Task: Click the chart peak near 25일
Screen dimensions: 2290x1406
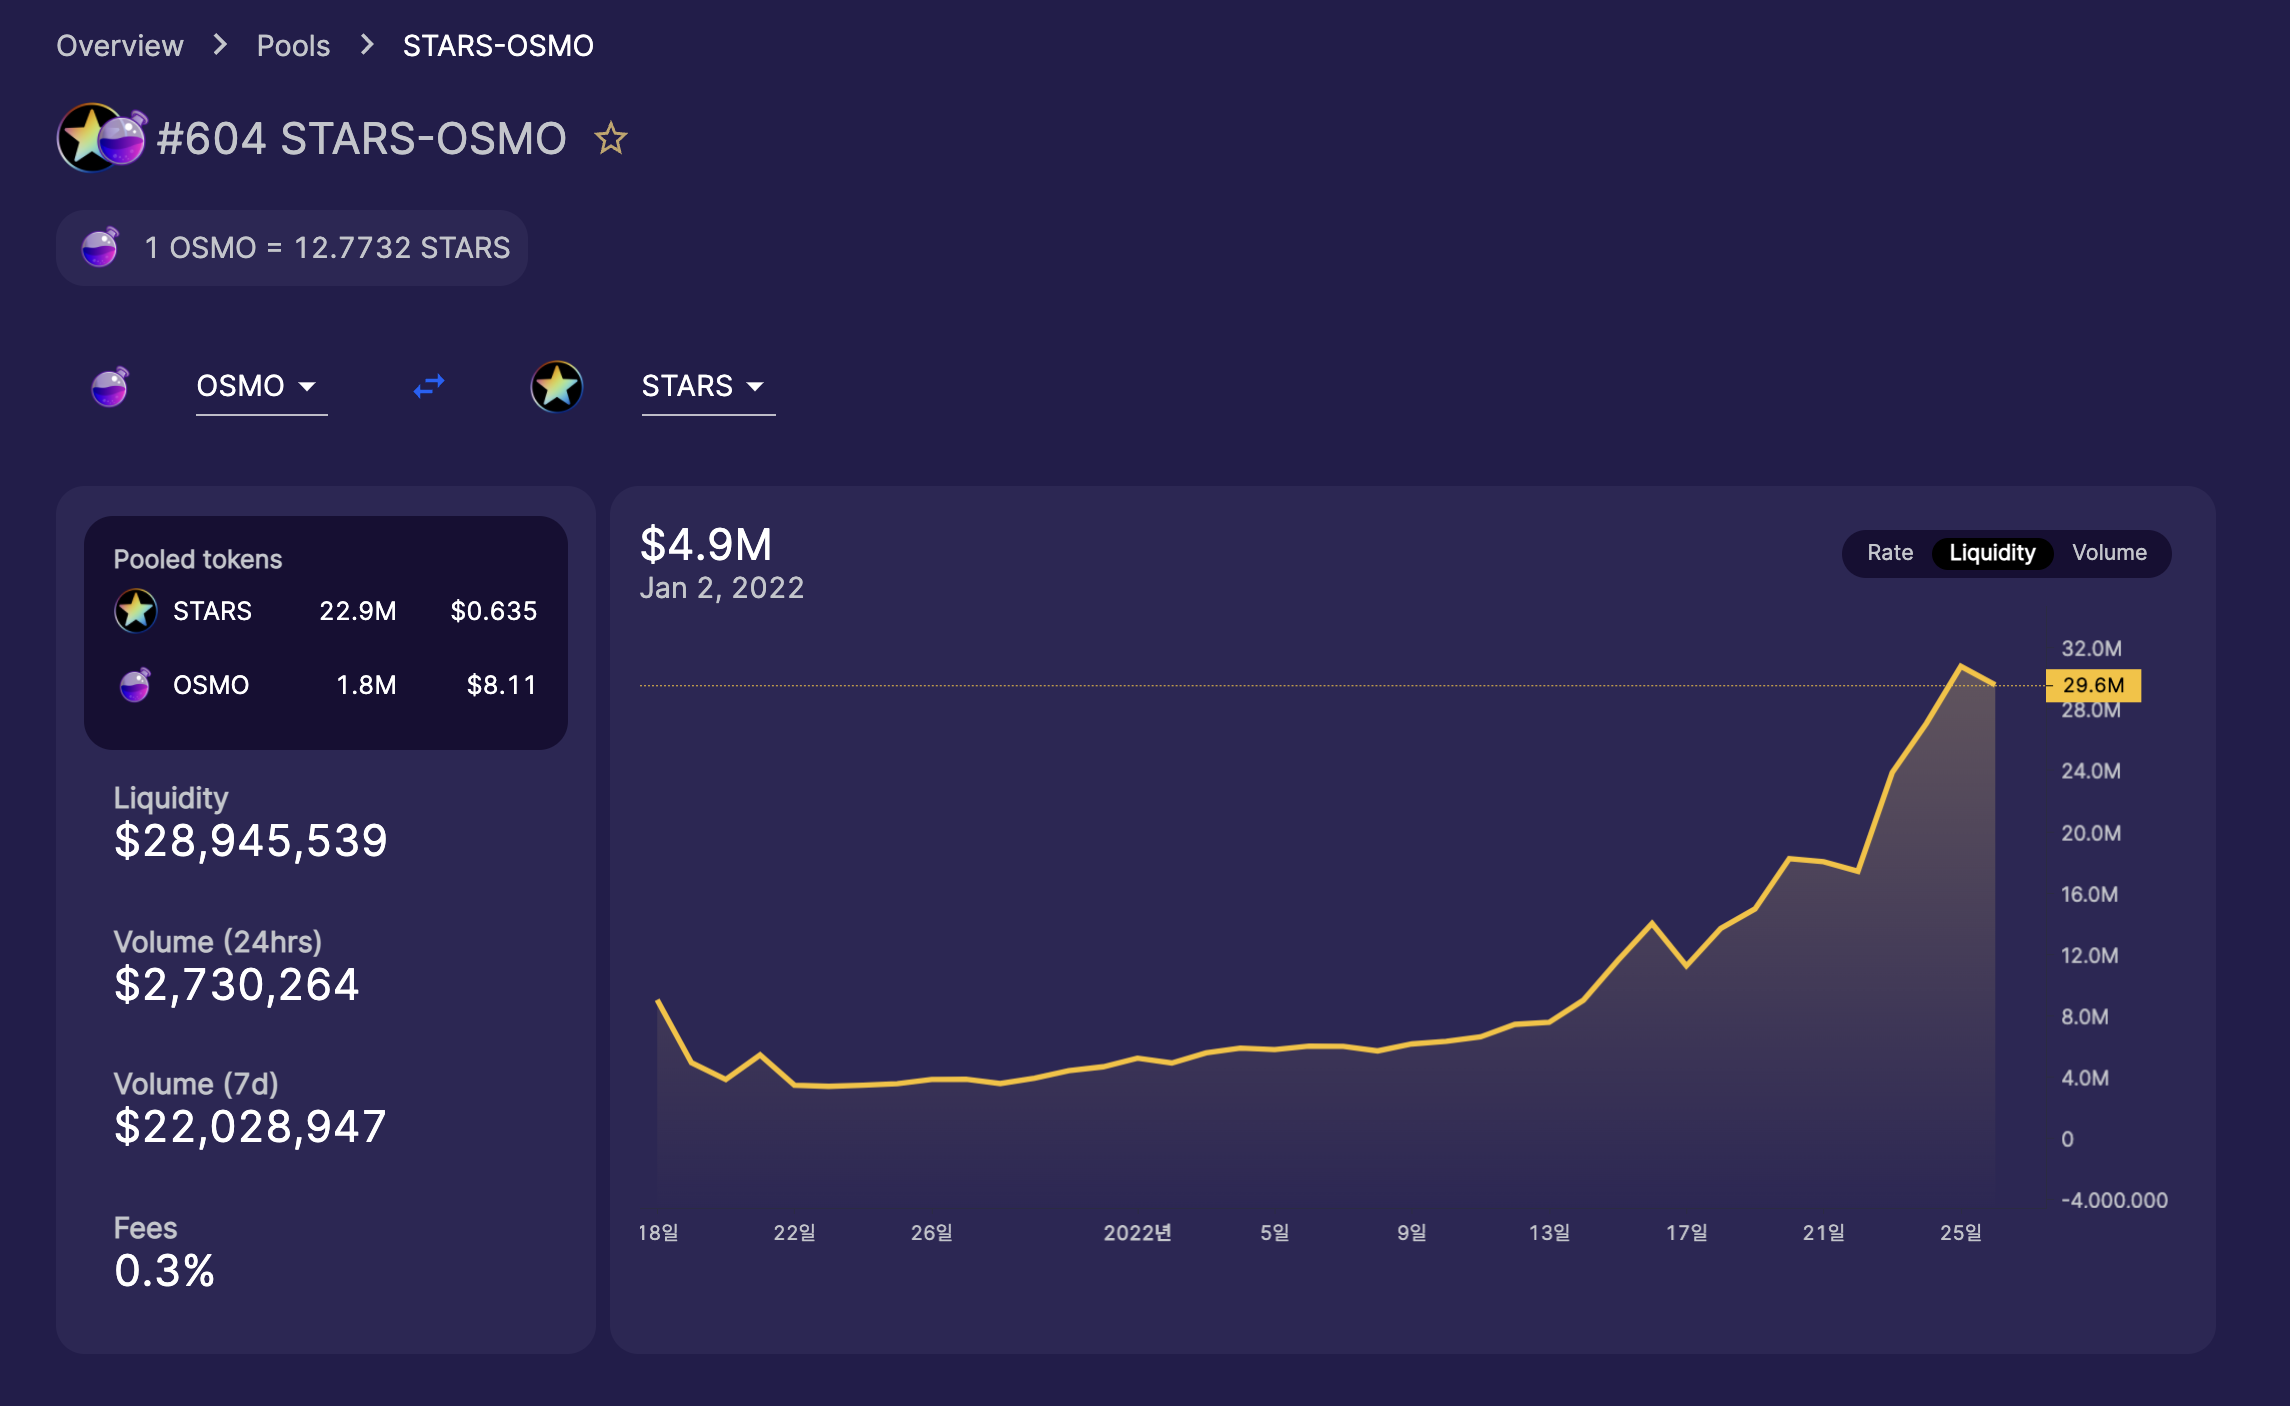Action: (x=1960, y=665)
